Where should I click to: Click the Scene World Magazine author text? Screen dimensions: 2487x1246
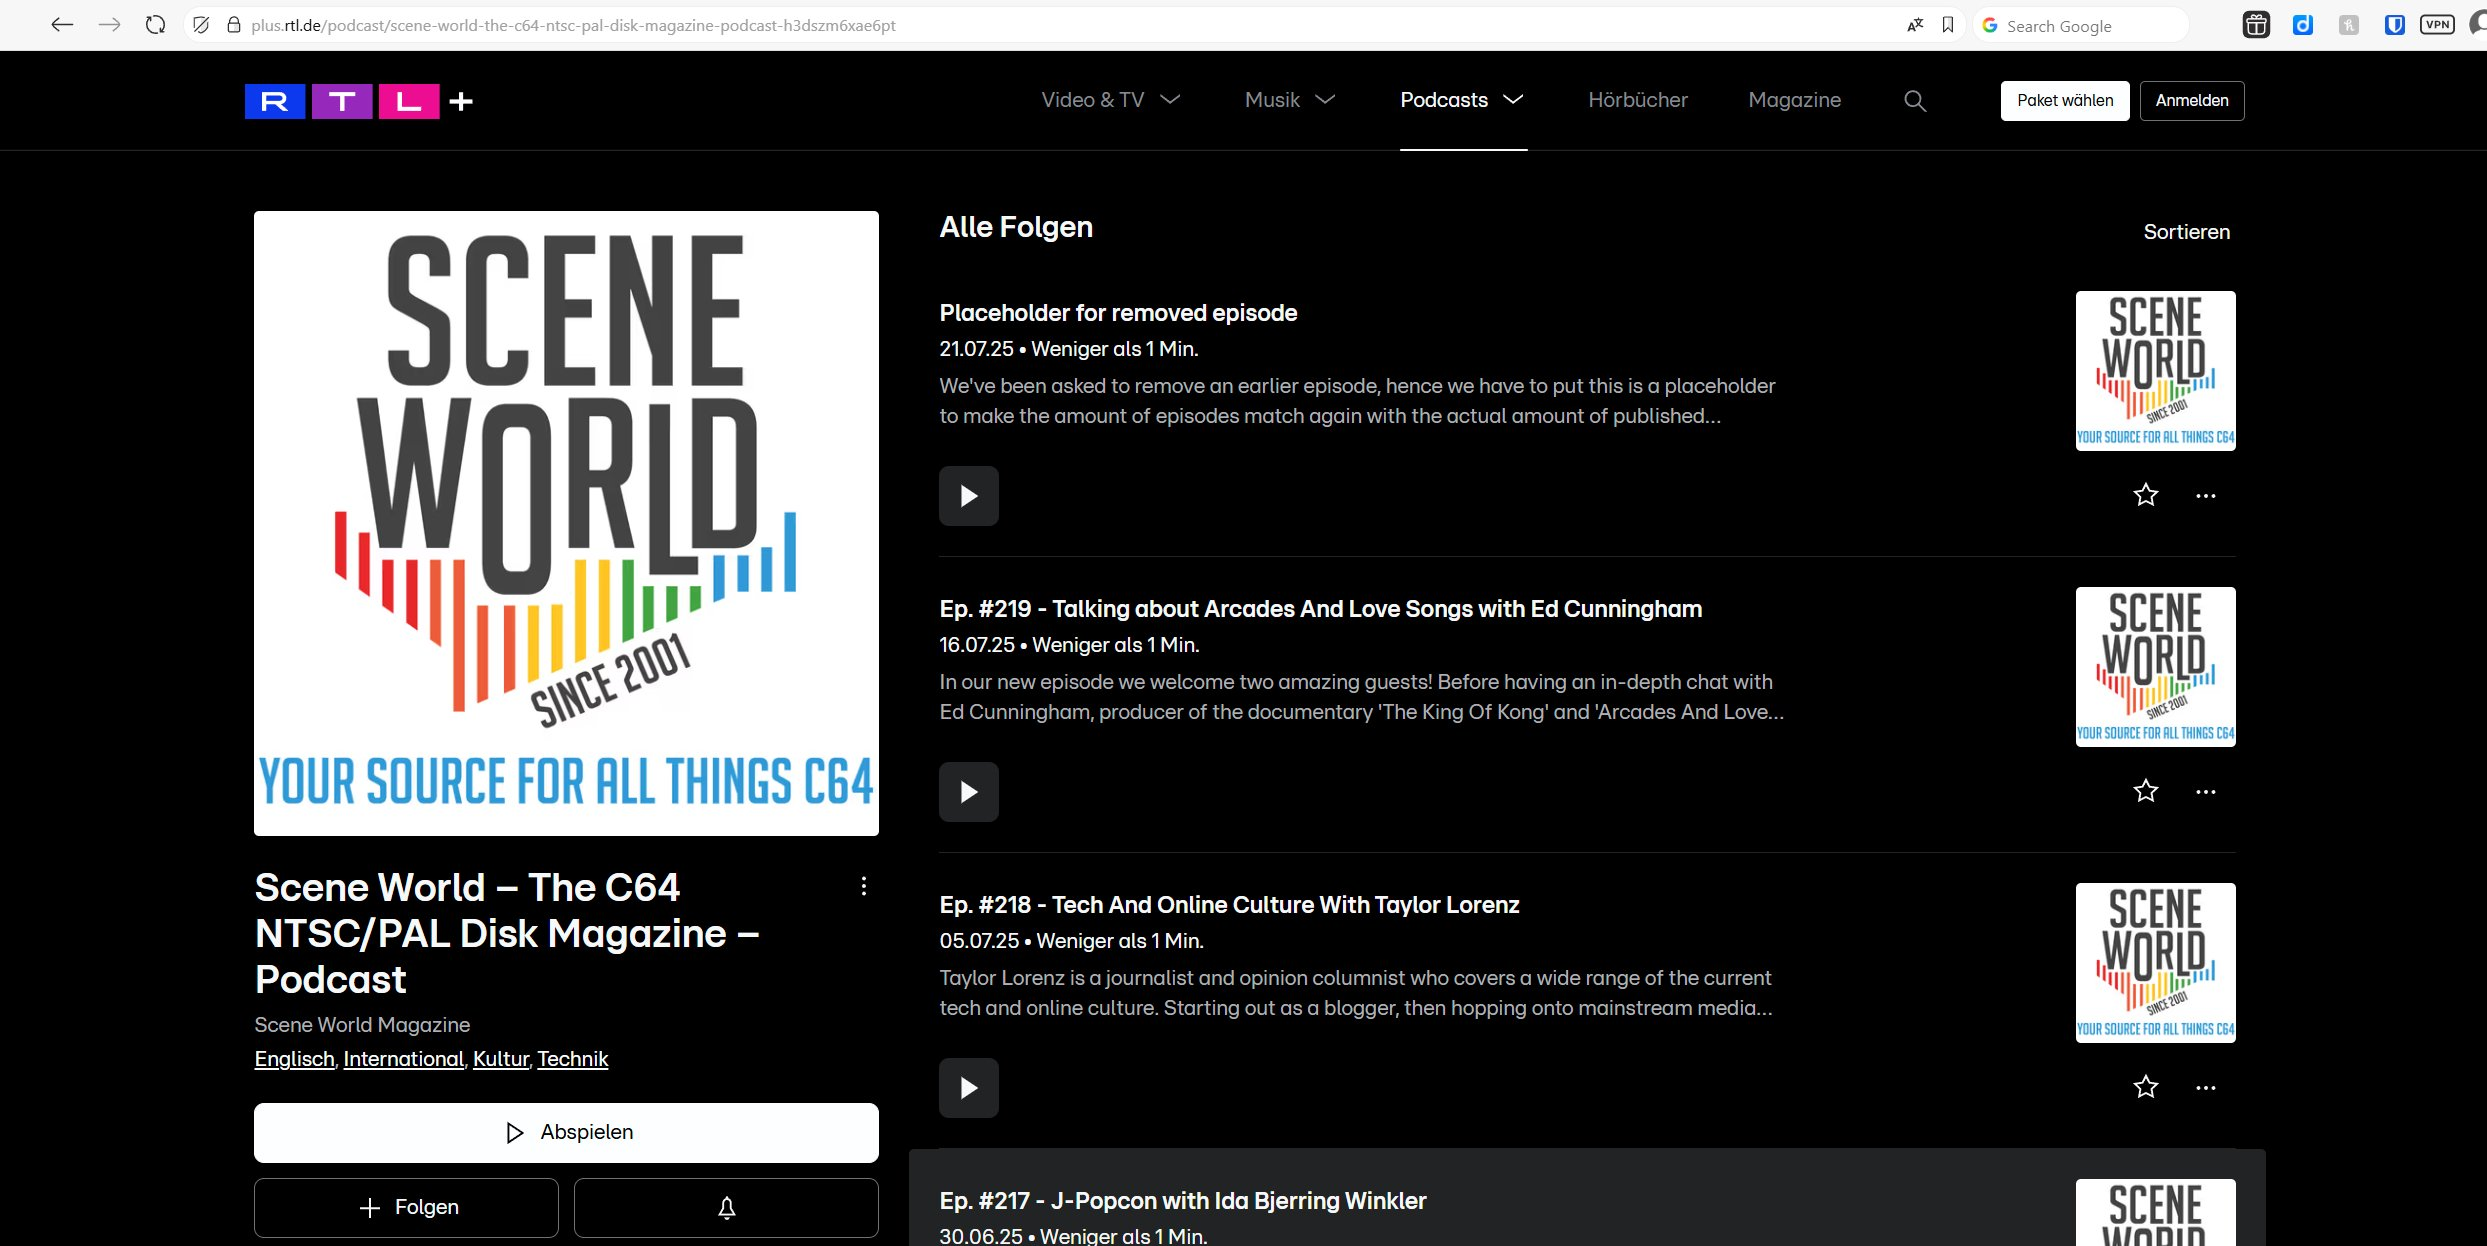[x=362, y=1025]
